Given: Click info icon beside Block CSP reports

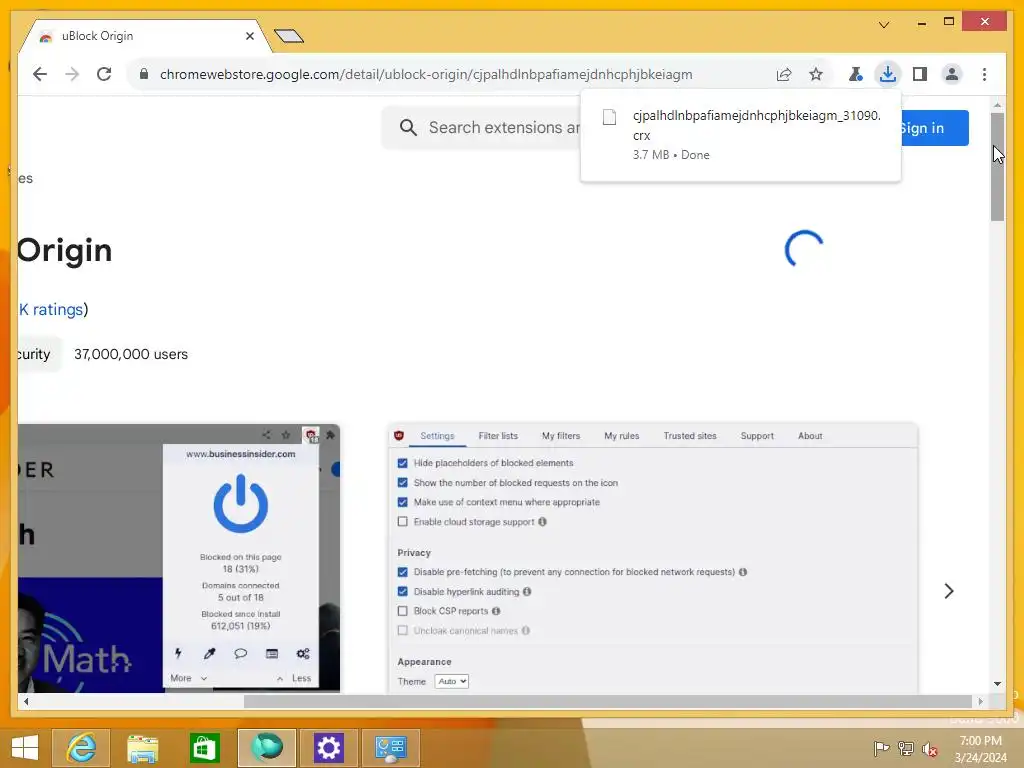Looking at the screenshot, I should point(496,611).
